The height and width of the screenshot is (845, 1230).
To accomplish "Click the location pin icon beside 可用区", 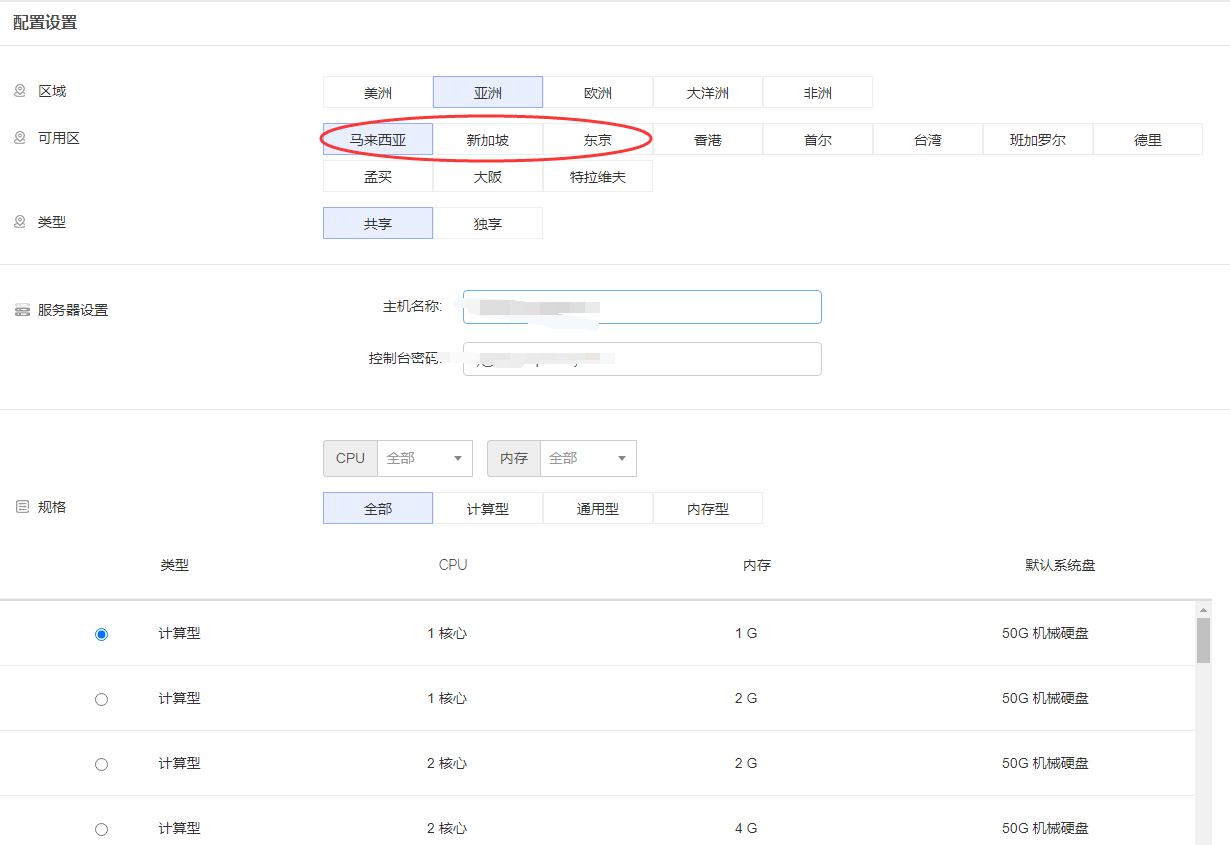I will point(20,138).
